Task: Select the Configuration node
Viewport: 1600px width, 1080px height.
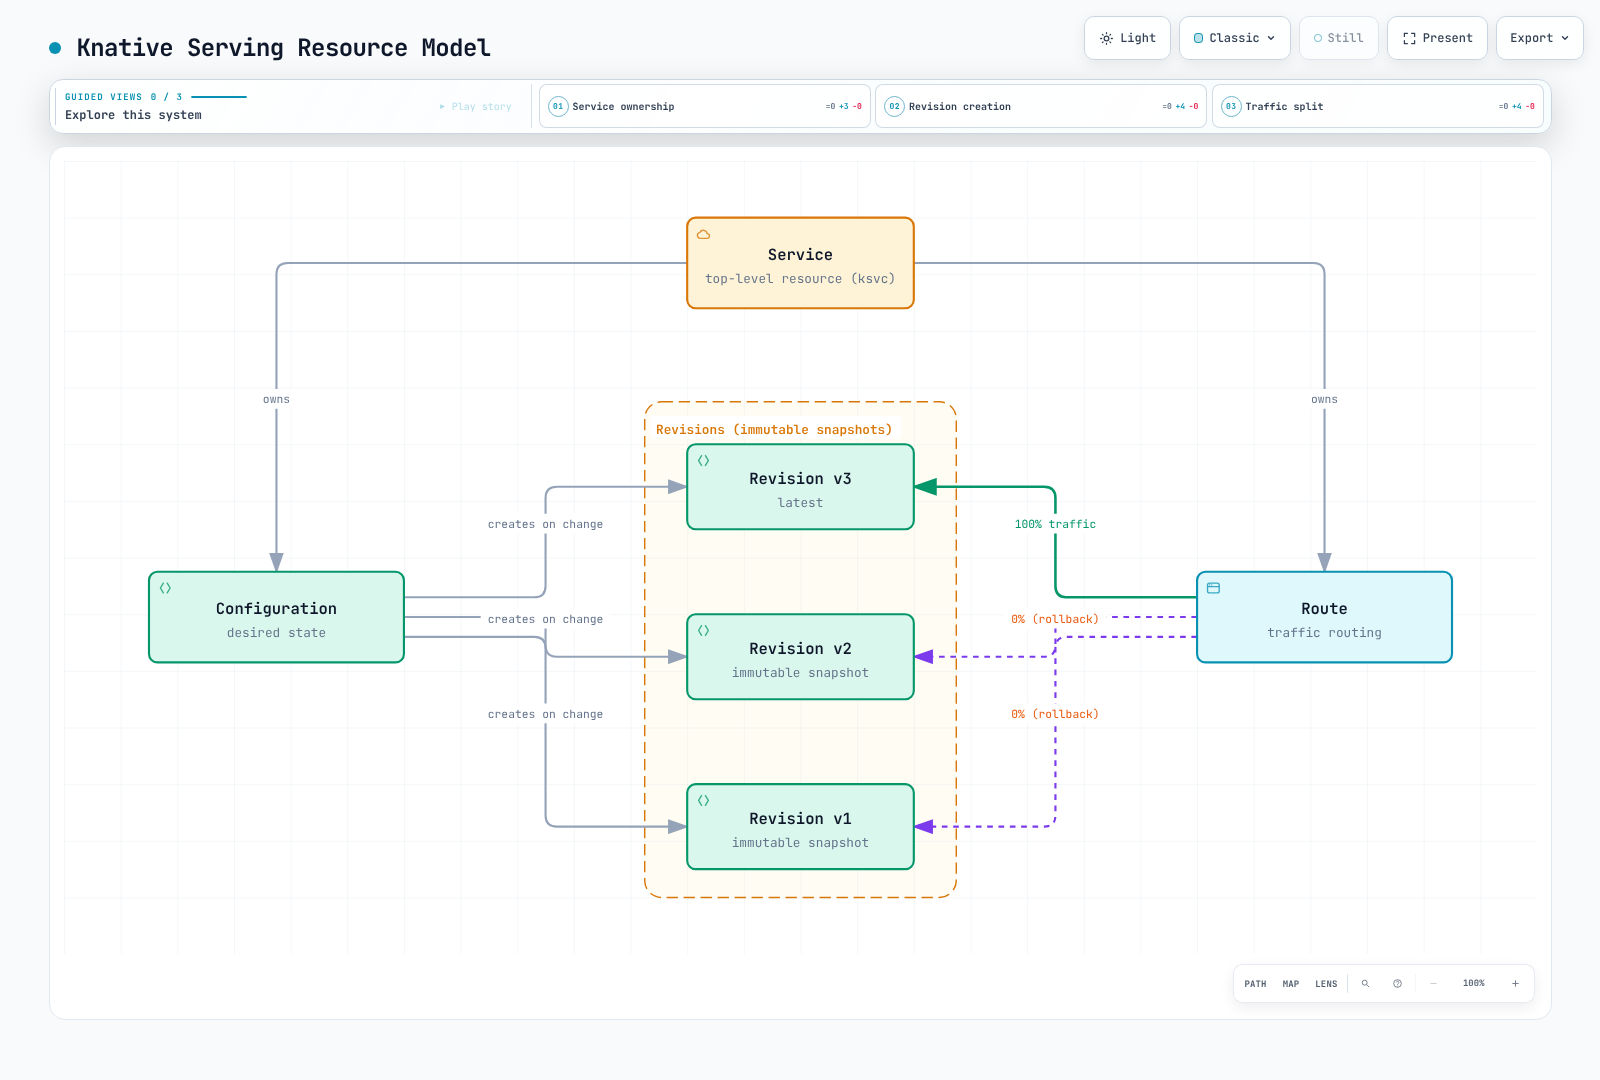Action: tap(276, 617)
